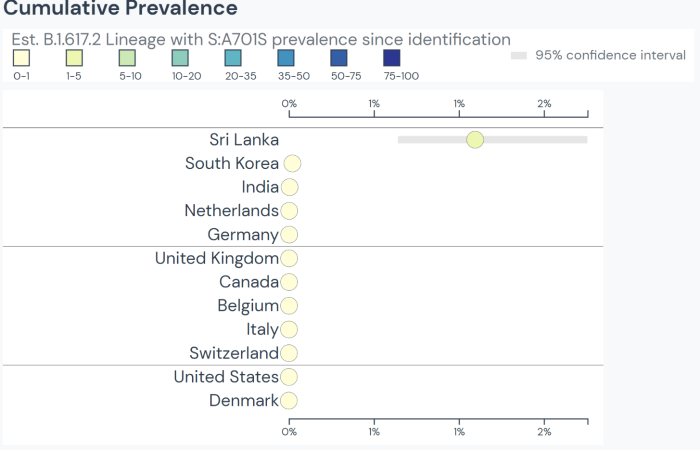Click the 0-1 legend color swatch
This screenshot has height=450, width=700.
click(22, 58)
